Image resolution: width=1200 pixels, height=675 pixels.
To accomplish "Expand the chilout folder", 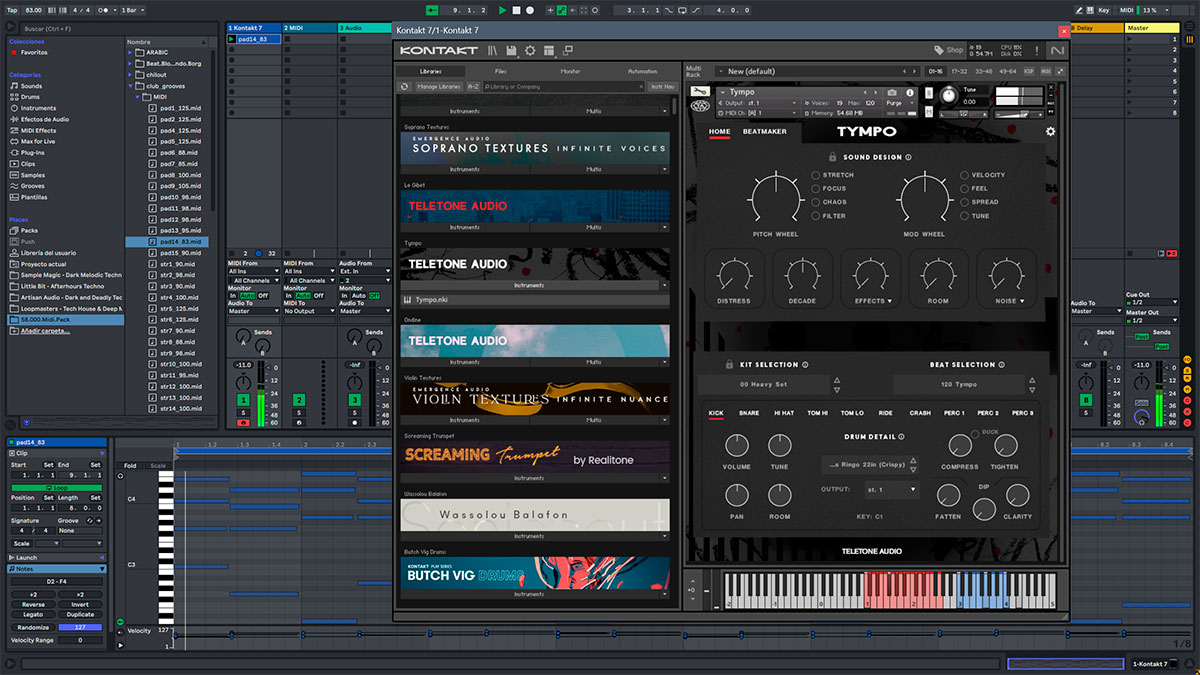I will click(x=131, y=74).
